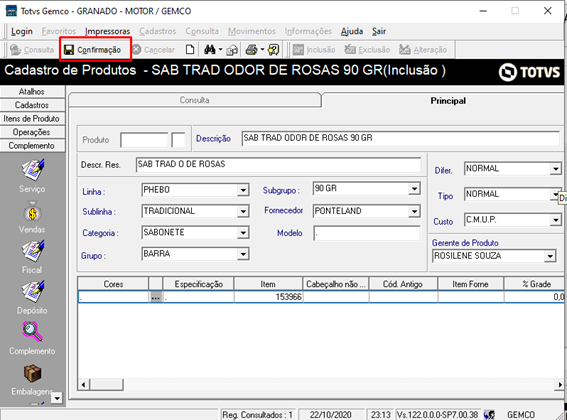Open the Ajuda menu
567x420 pixels.
click(x=351, y=31)
